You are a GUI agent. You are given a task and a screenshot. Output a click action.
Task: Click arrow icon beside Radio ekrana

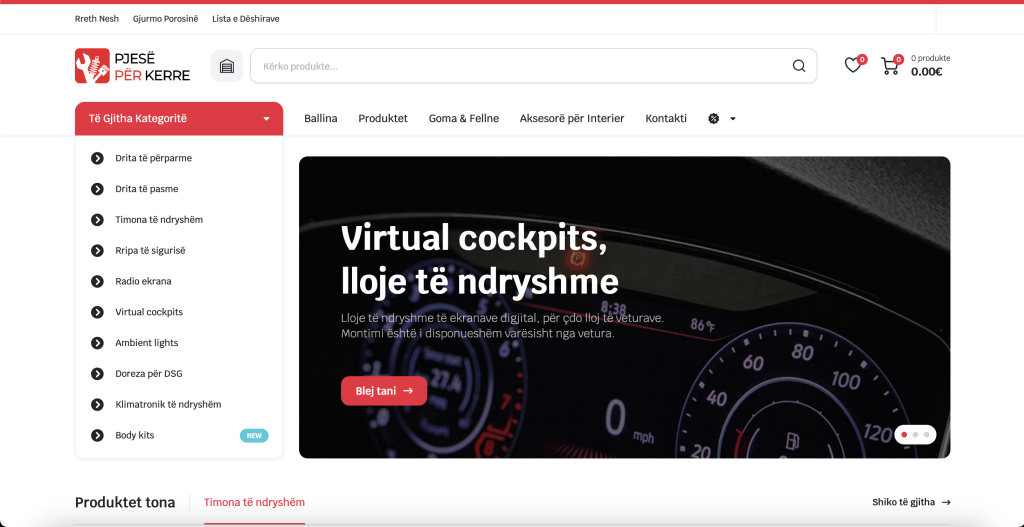coord(97,281)
